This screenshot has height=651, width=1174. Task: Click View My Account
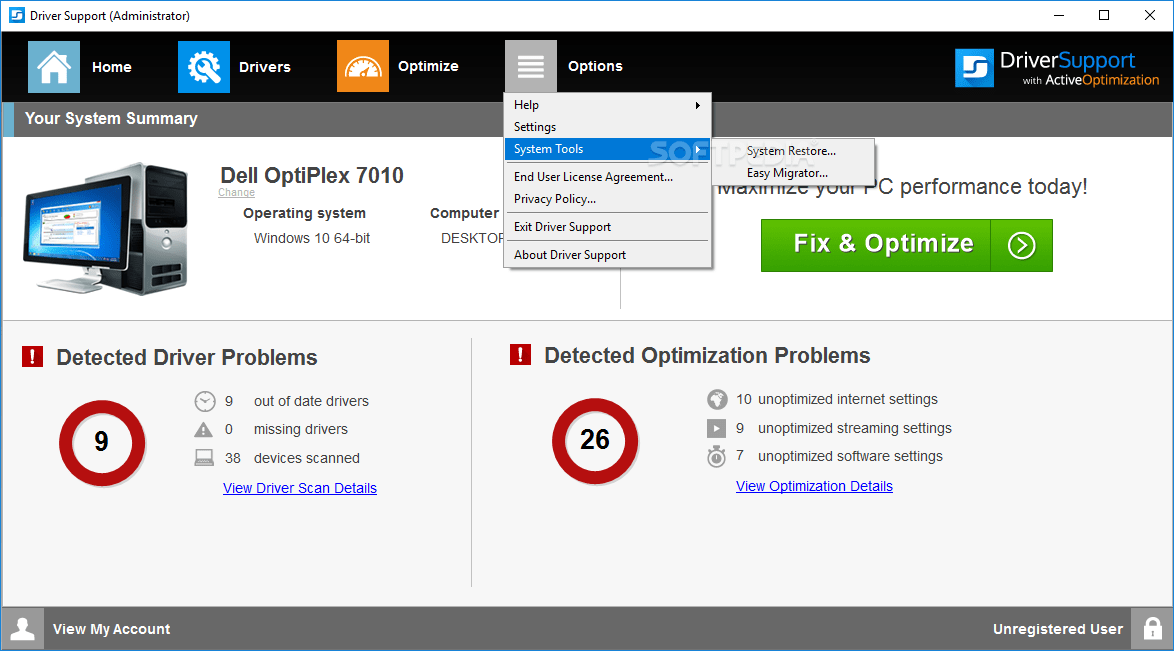pyautogui.click(x=112, y=629)
